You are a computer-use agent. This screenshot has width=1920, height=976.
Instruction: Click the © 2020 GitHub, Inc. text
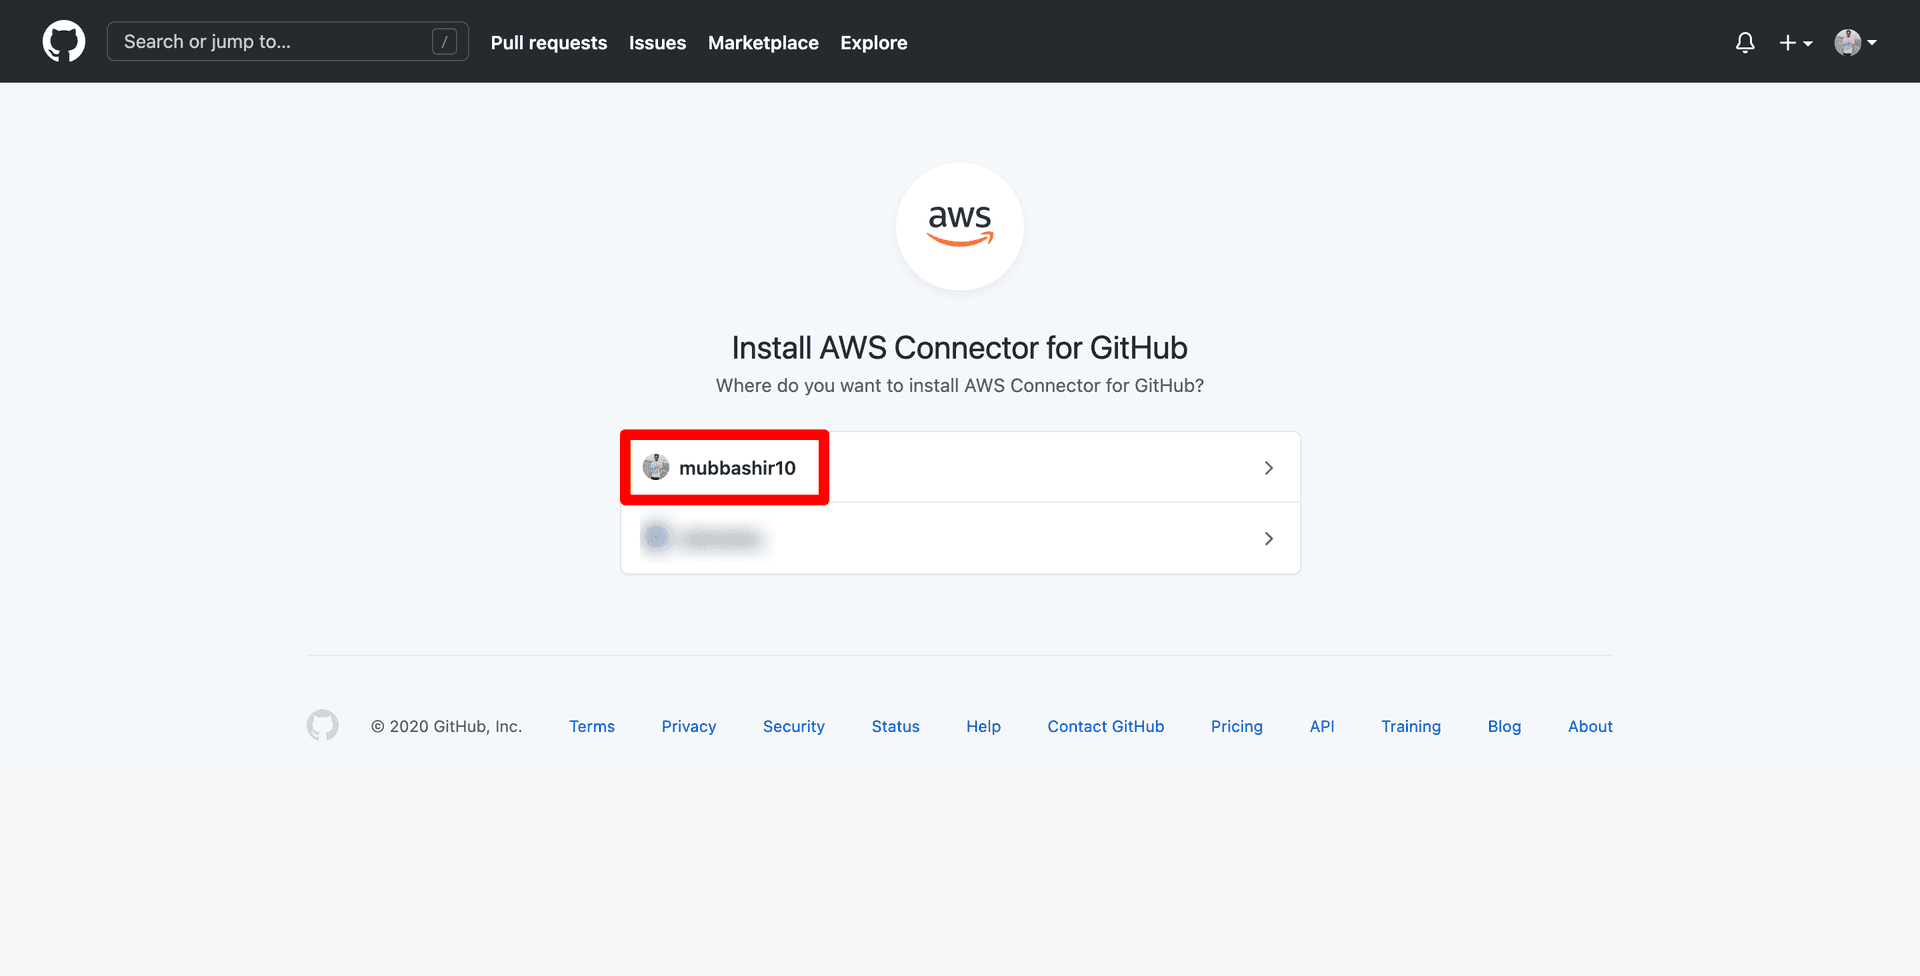pos(446,726)
